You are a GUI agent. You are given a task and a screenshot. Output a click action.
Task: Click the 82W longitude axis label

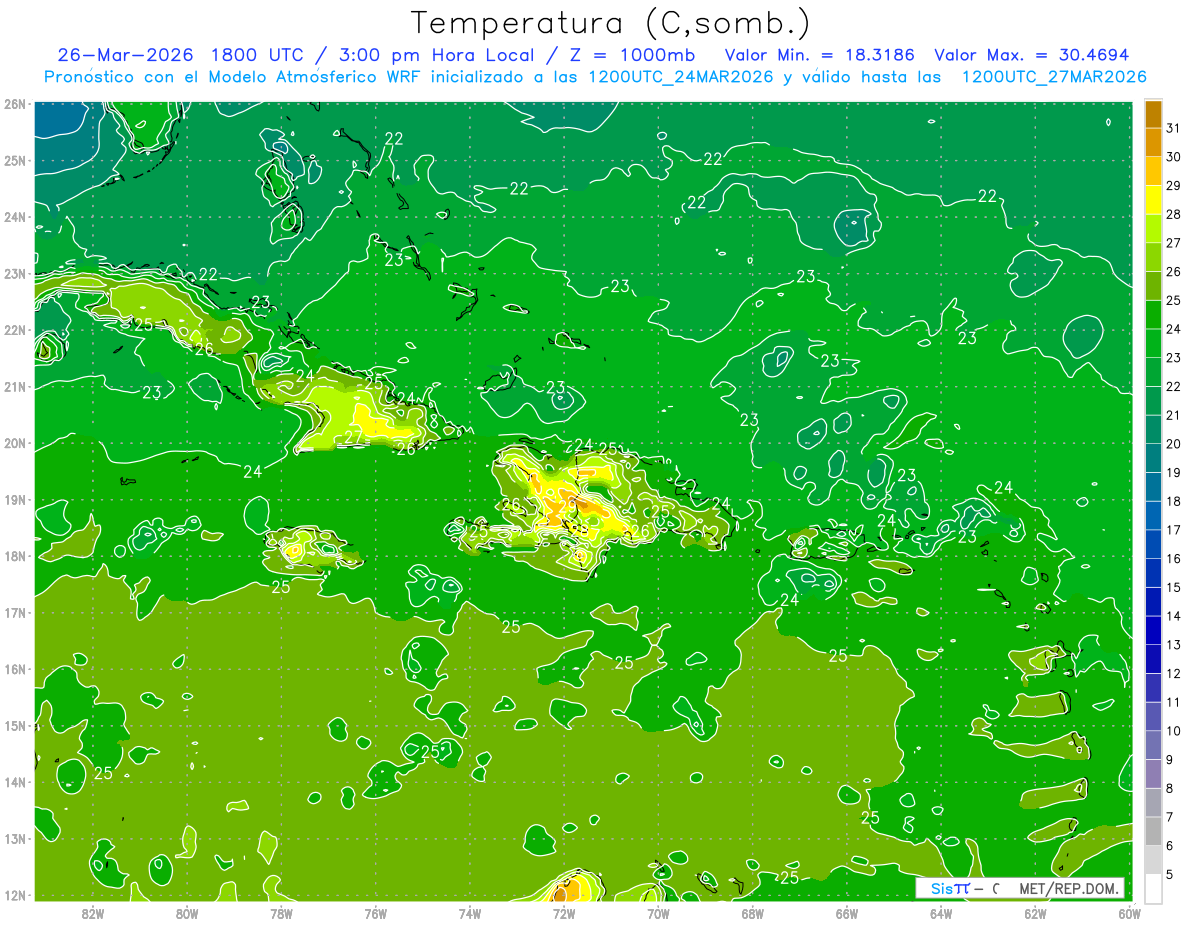[93, 913]
